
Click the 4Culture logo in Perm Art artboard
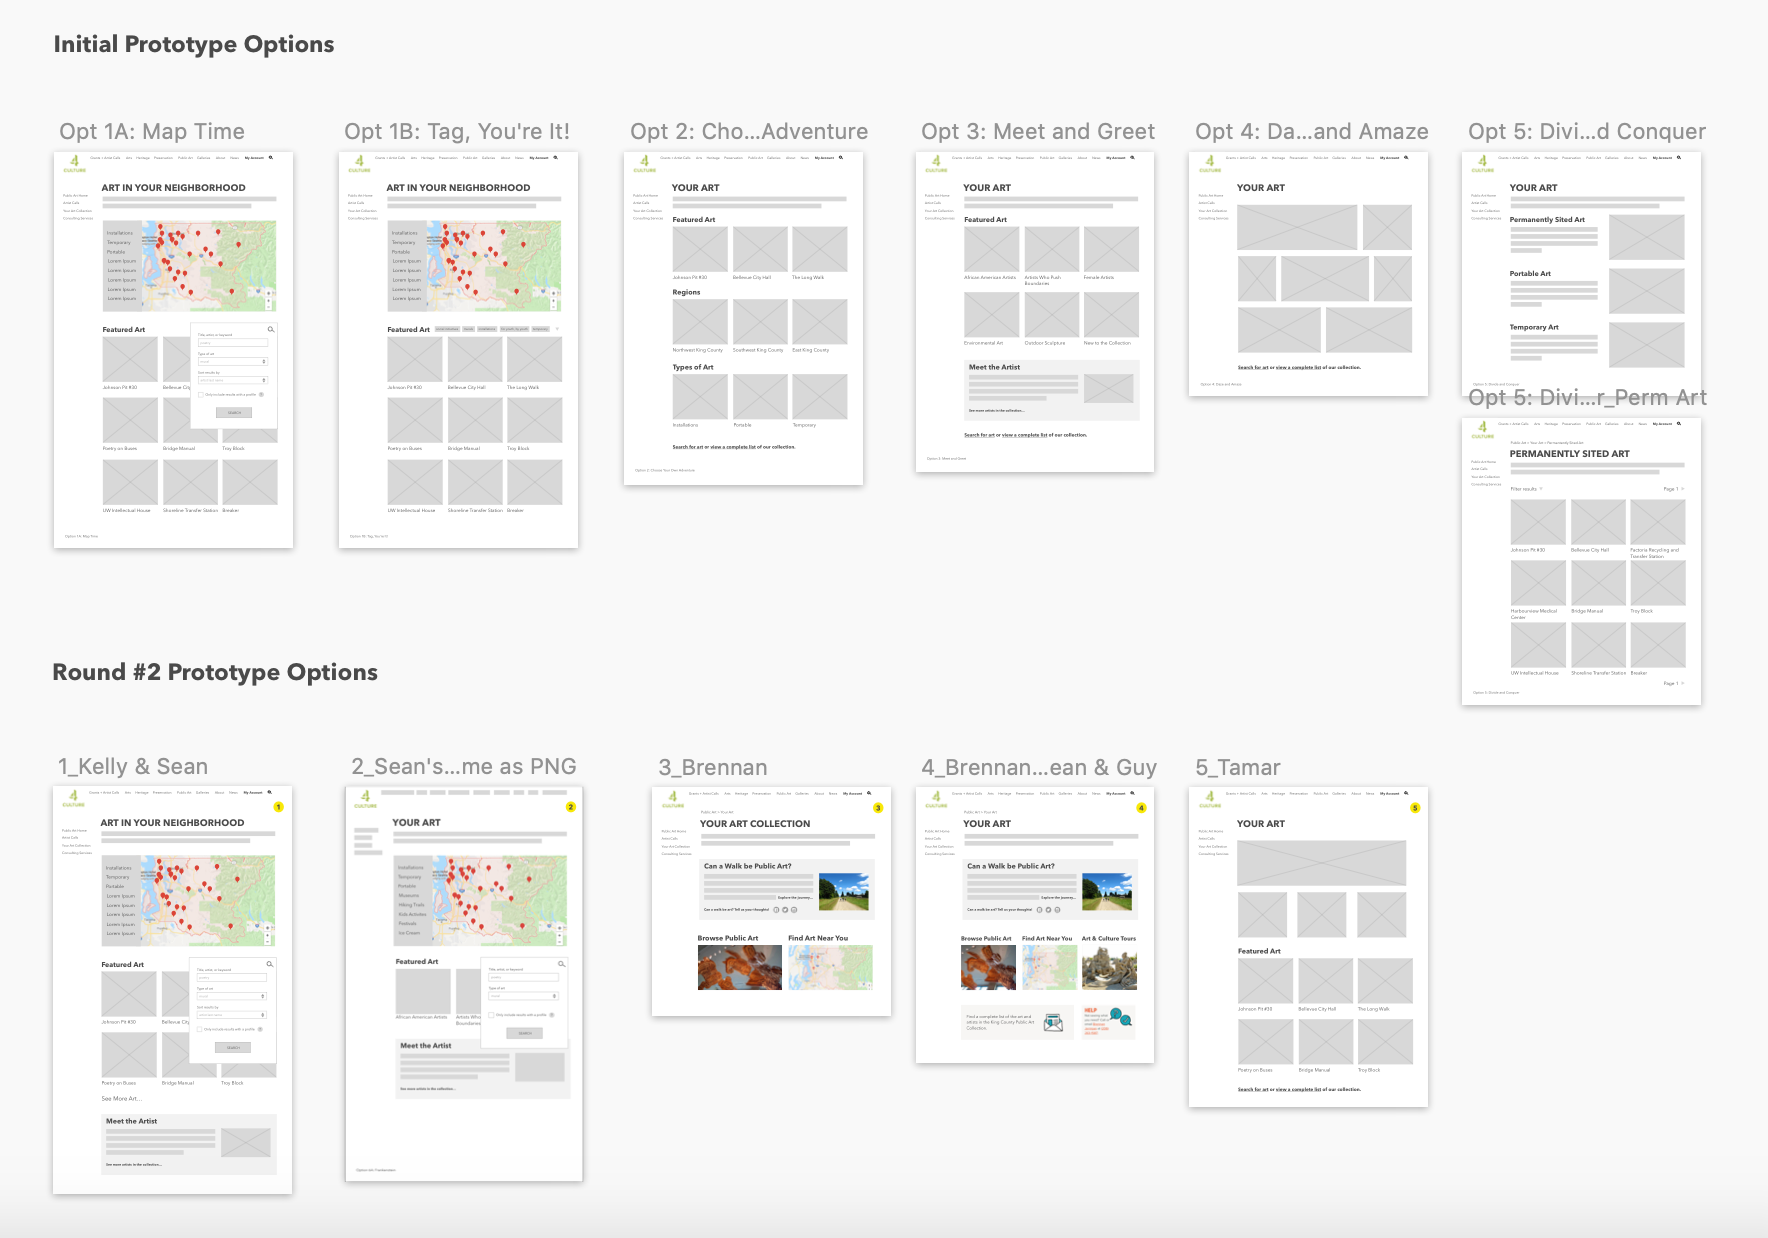coord(1482,430)
